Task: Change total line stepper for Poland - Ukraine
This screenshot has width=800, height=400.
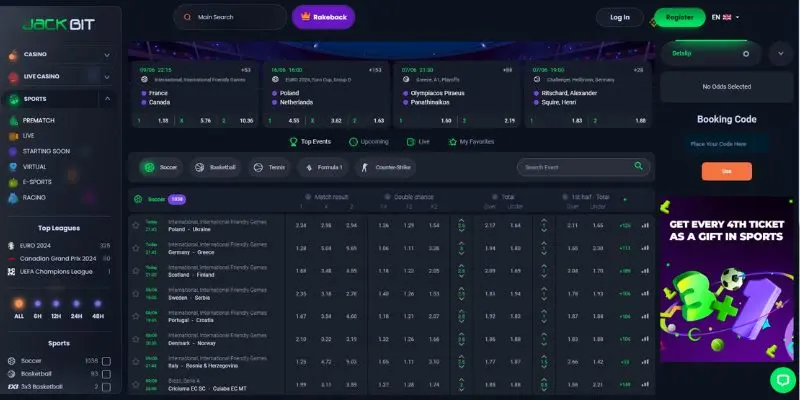Action: tap(461, 225)
